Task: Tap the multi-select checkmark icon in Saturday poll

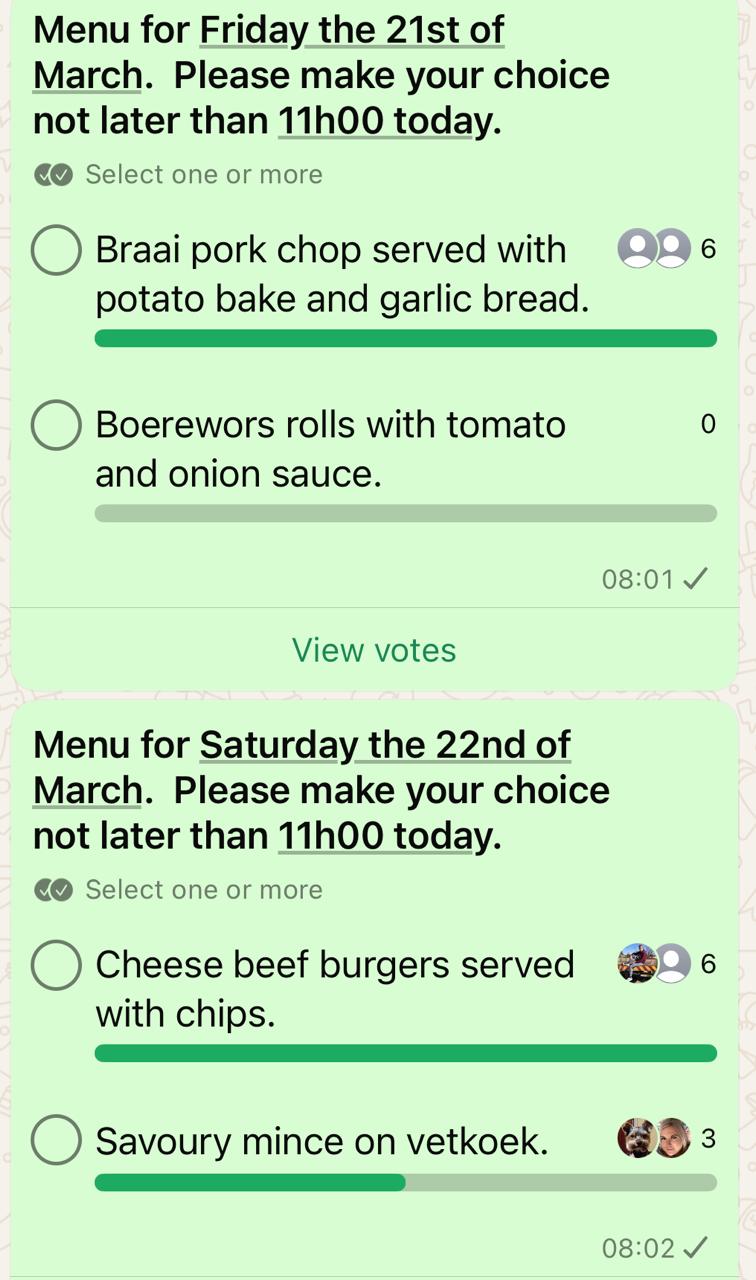Action: [54, 890]
